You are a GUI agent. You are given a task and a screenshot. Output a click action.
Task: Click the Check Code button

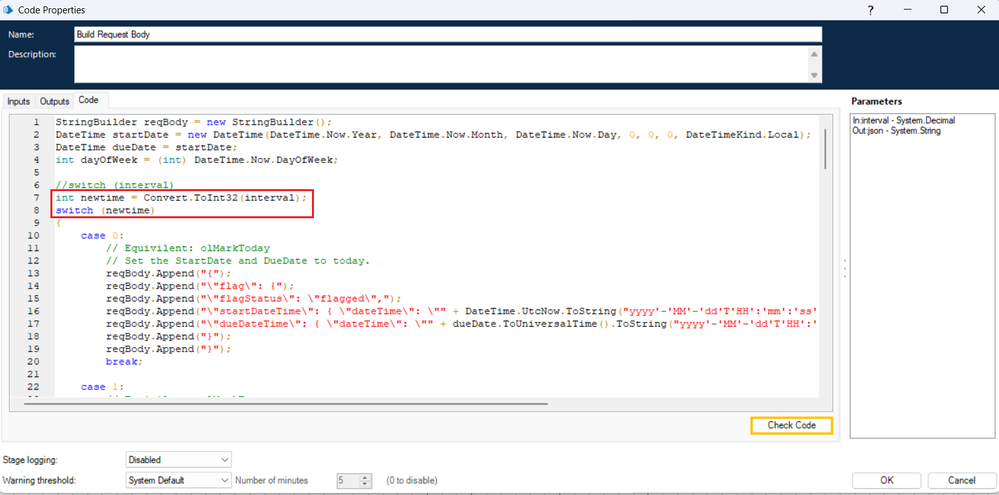point(791,426)
